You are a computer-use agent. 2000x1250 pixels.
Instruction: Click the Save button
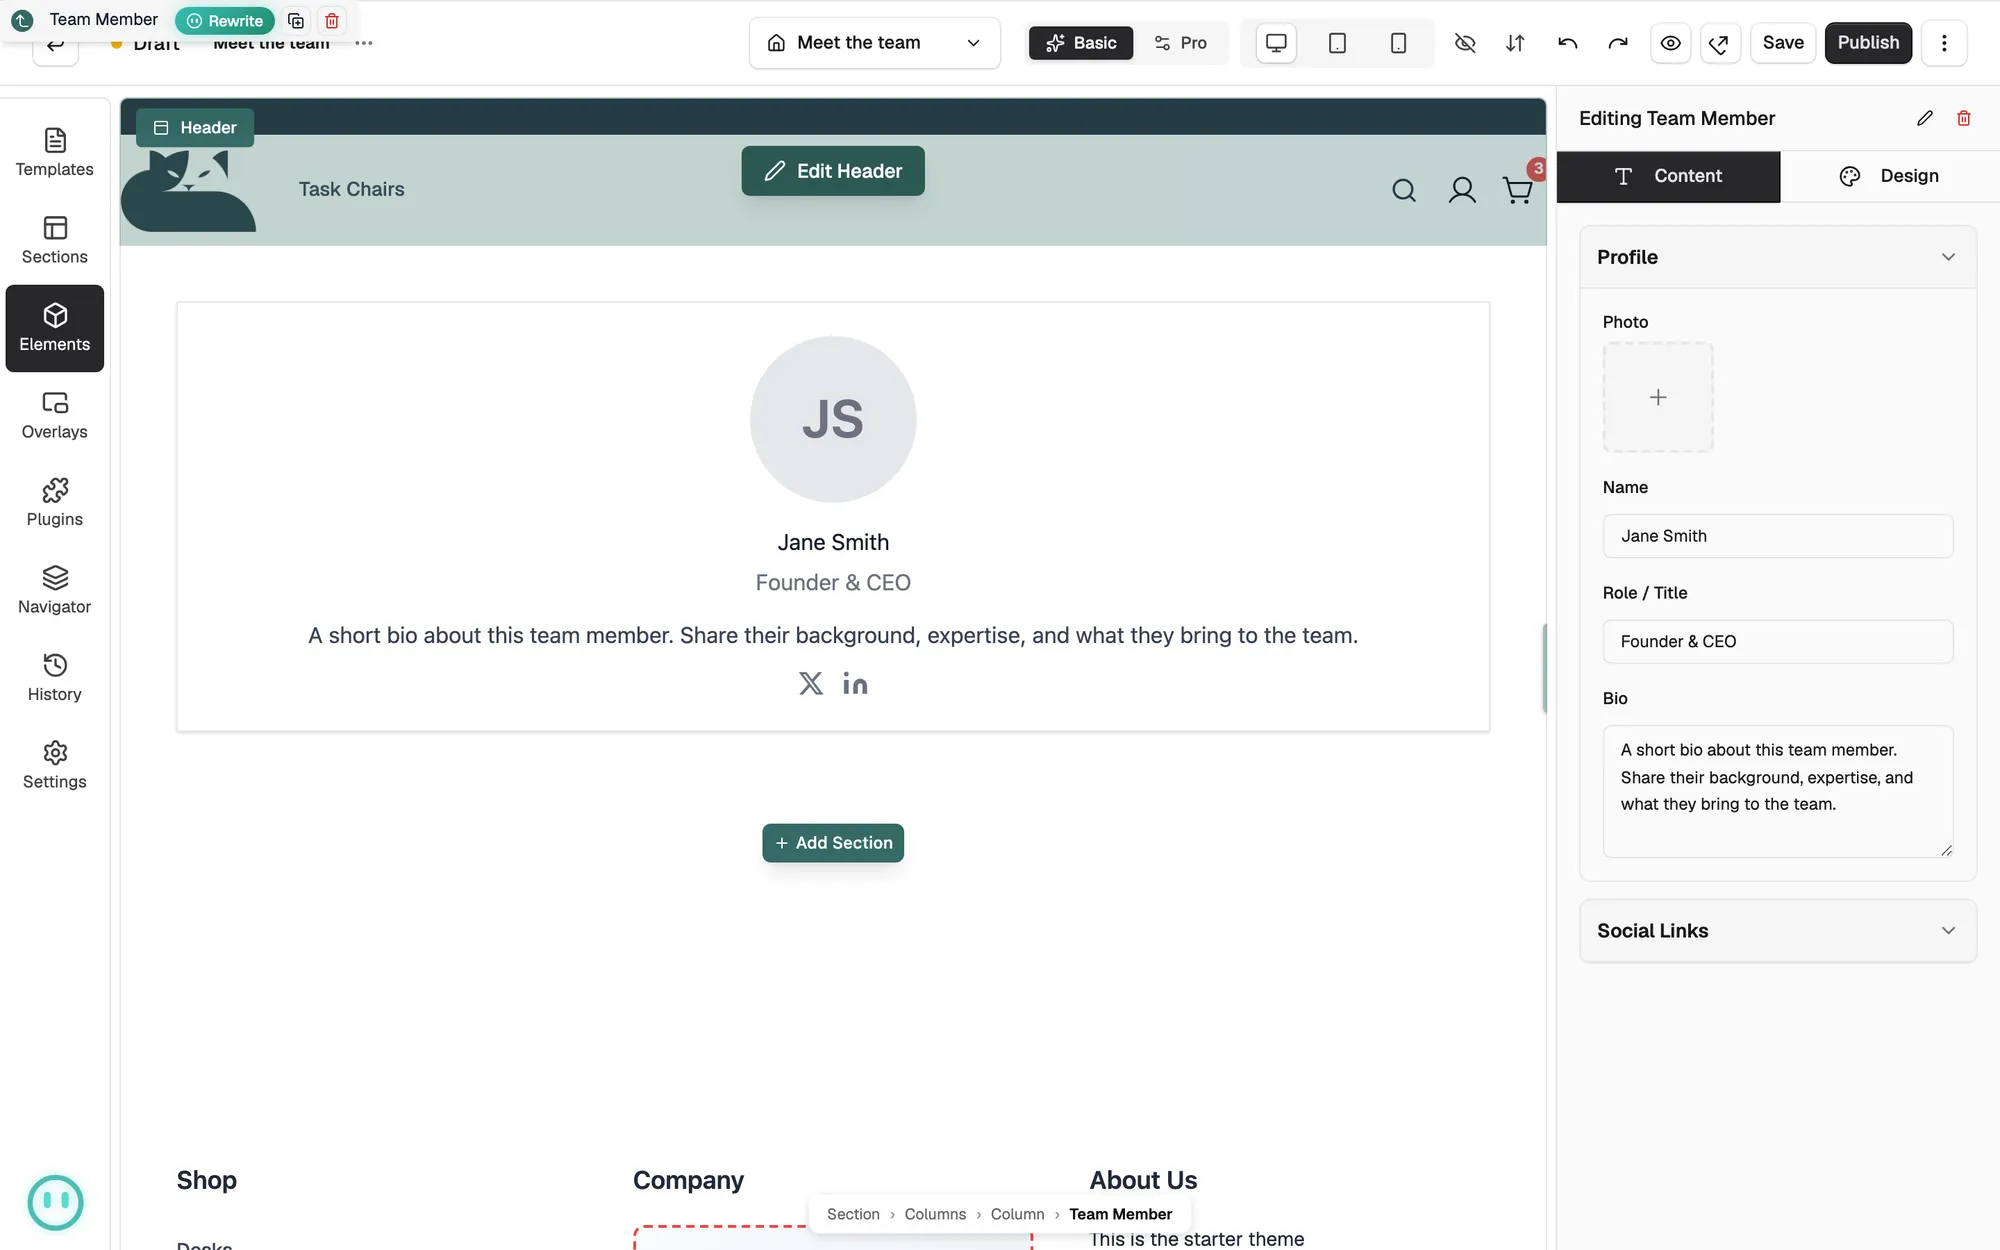1783,43
